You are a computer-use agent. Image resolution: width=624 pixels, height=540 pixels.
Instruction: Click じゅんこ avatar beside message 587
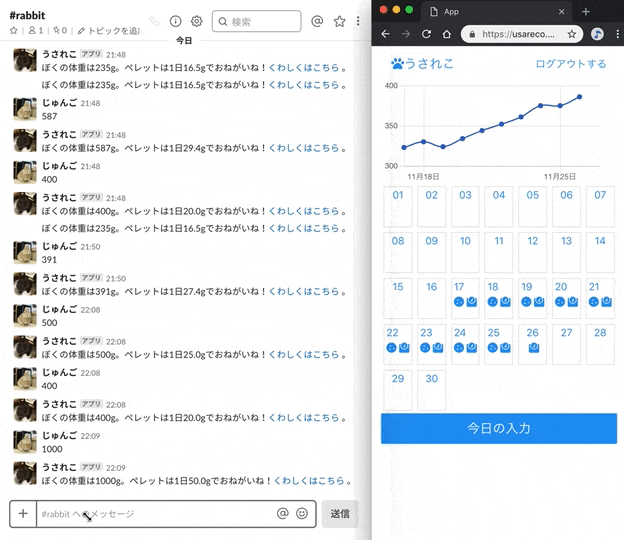25,109
